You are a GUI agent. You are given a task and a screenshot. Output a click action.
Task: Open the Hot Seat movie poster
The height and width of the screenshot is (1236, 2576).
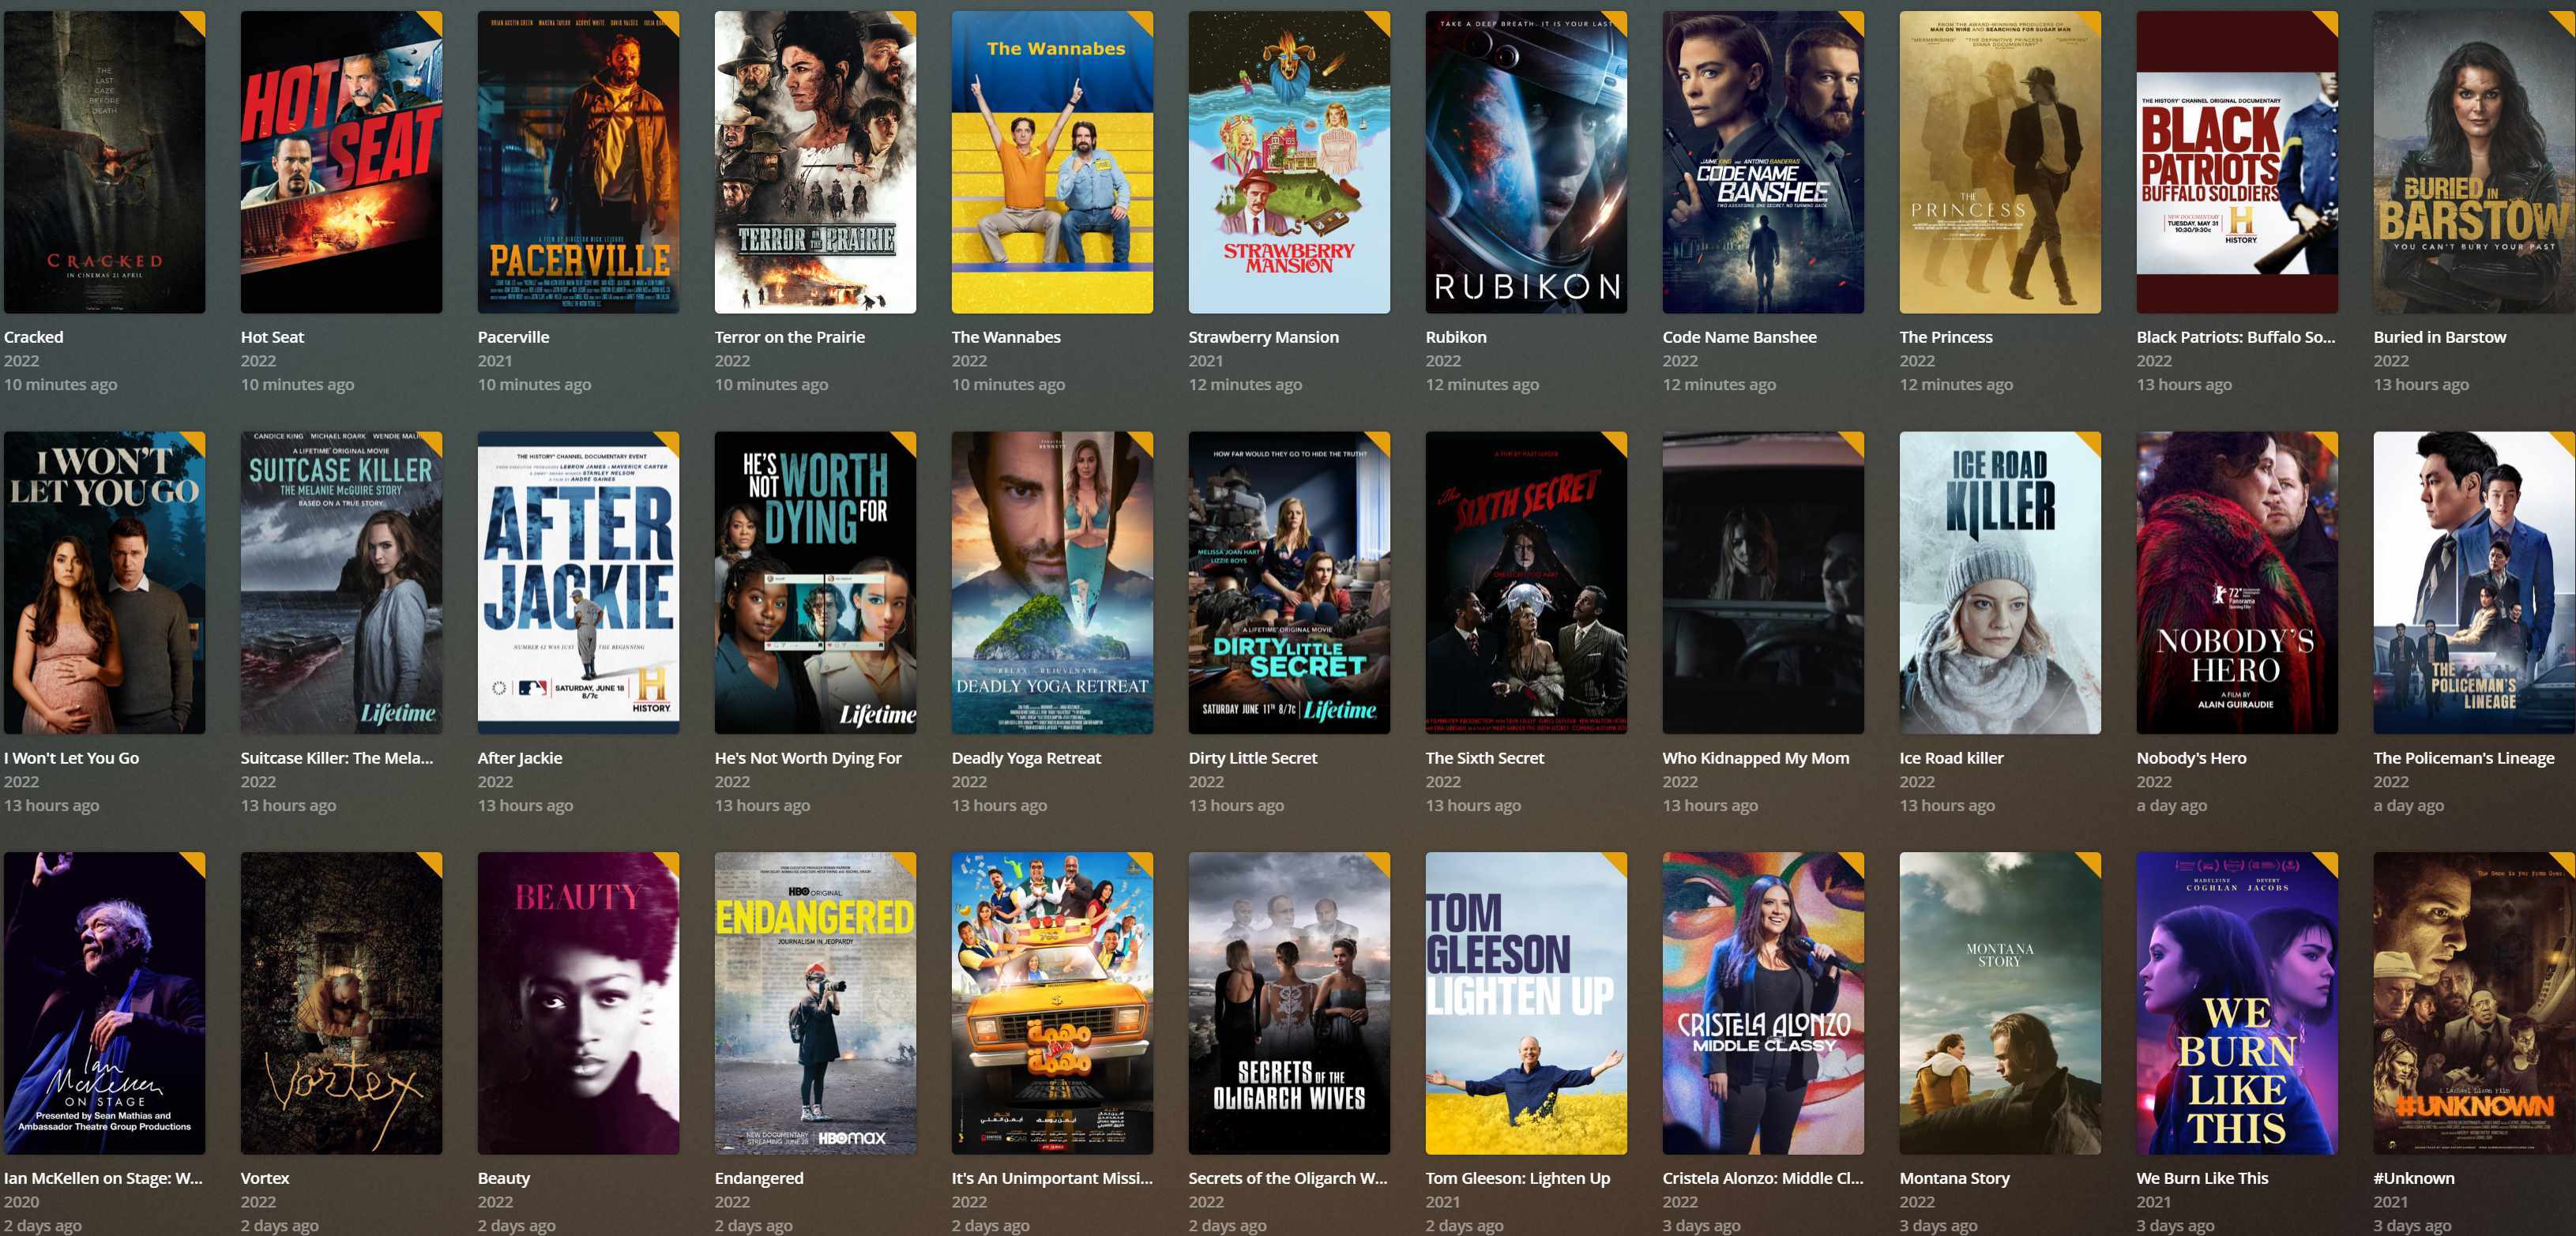coord(341,162)
